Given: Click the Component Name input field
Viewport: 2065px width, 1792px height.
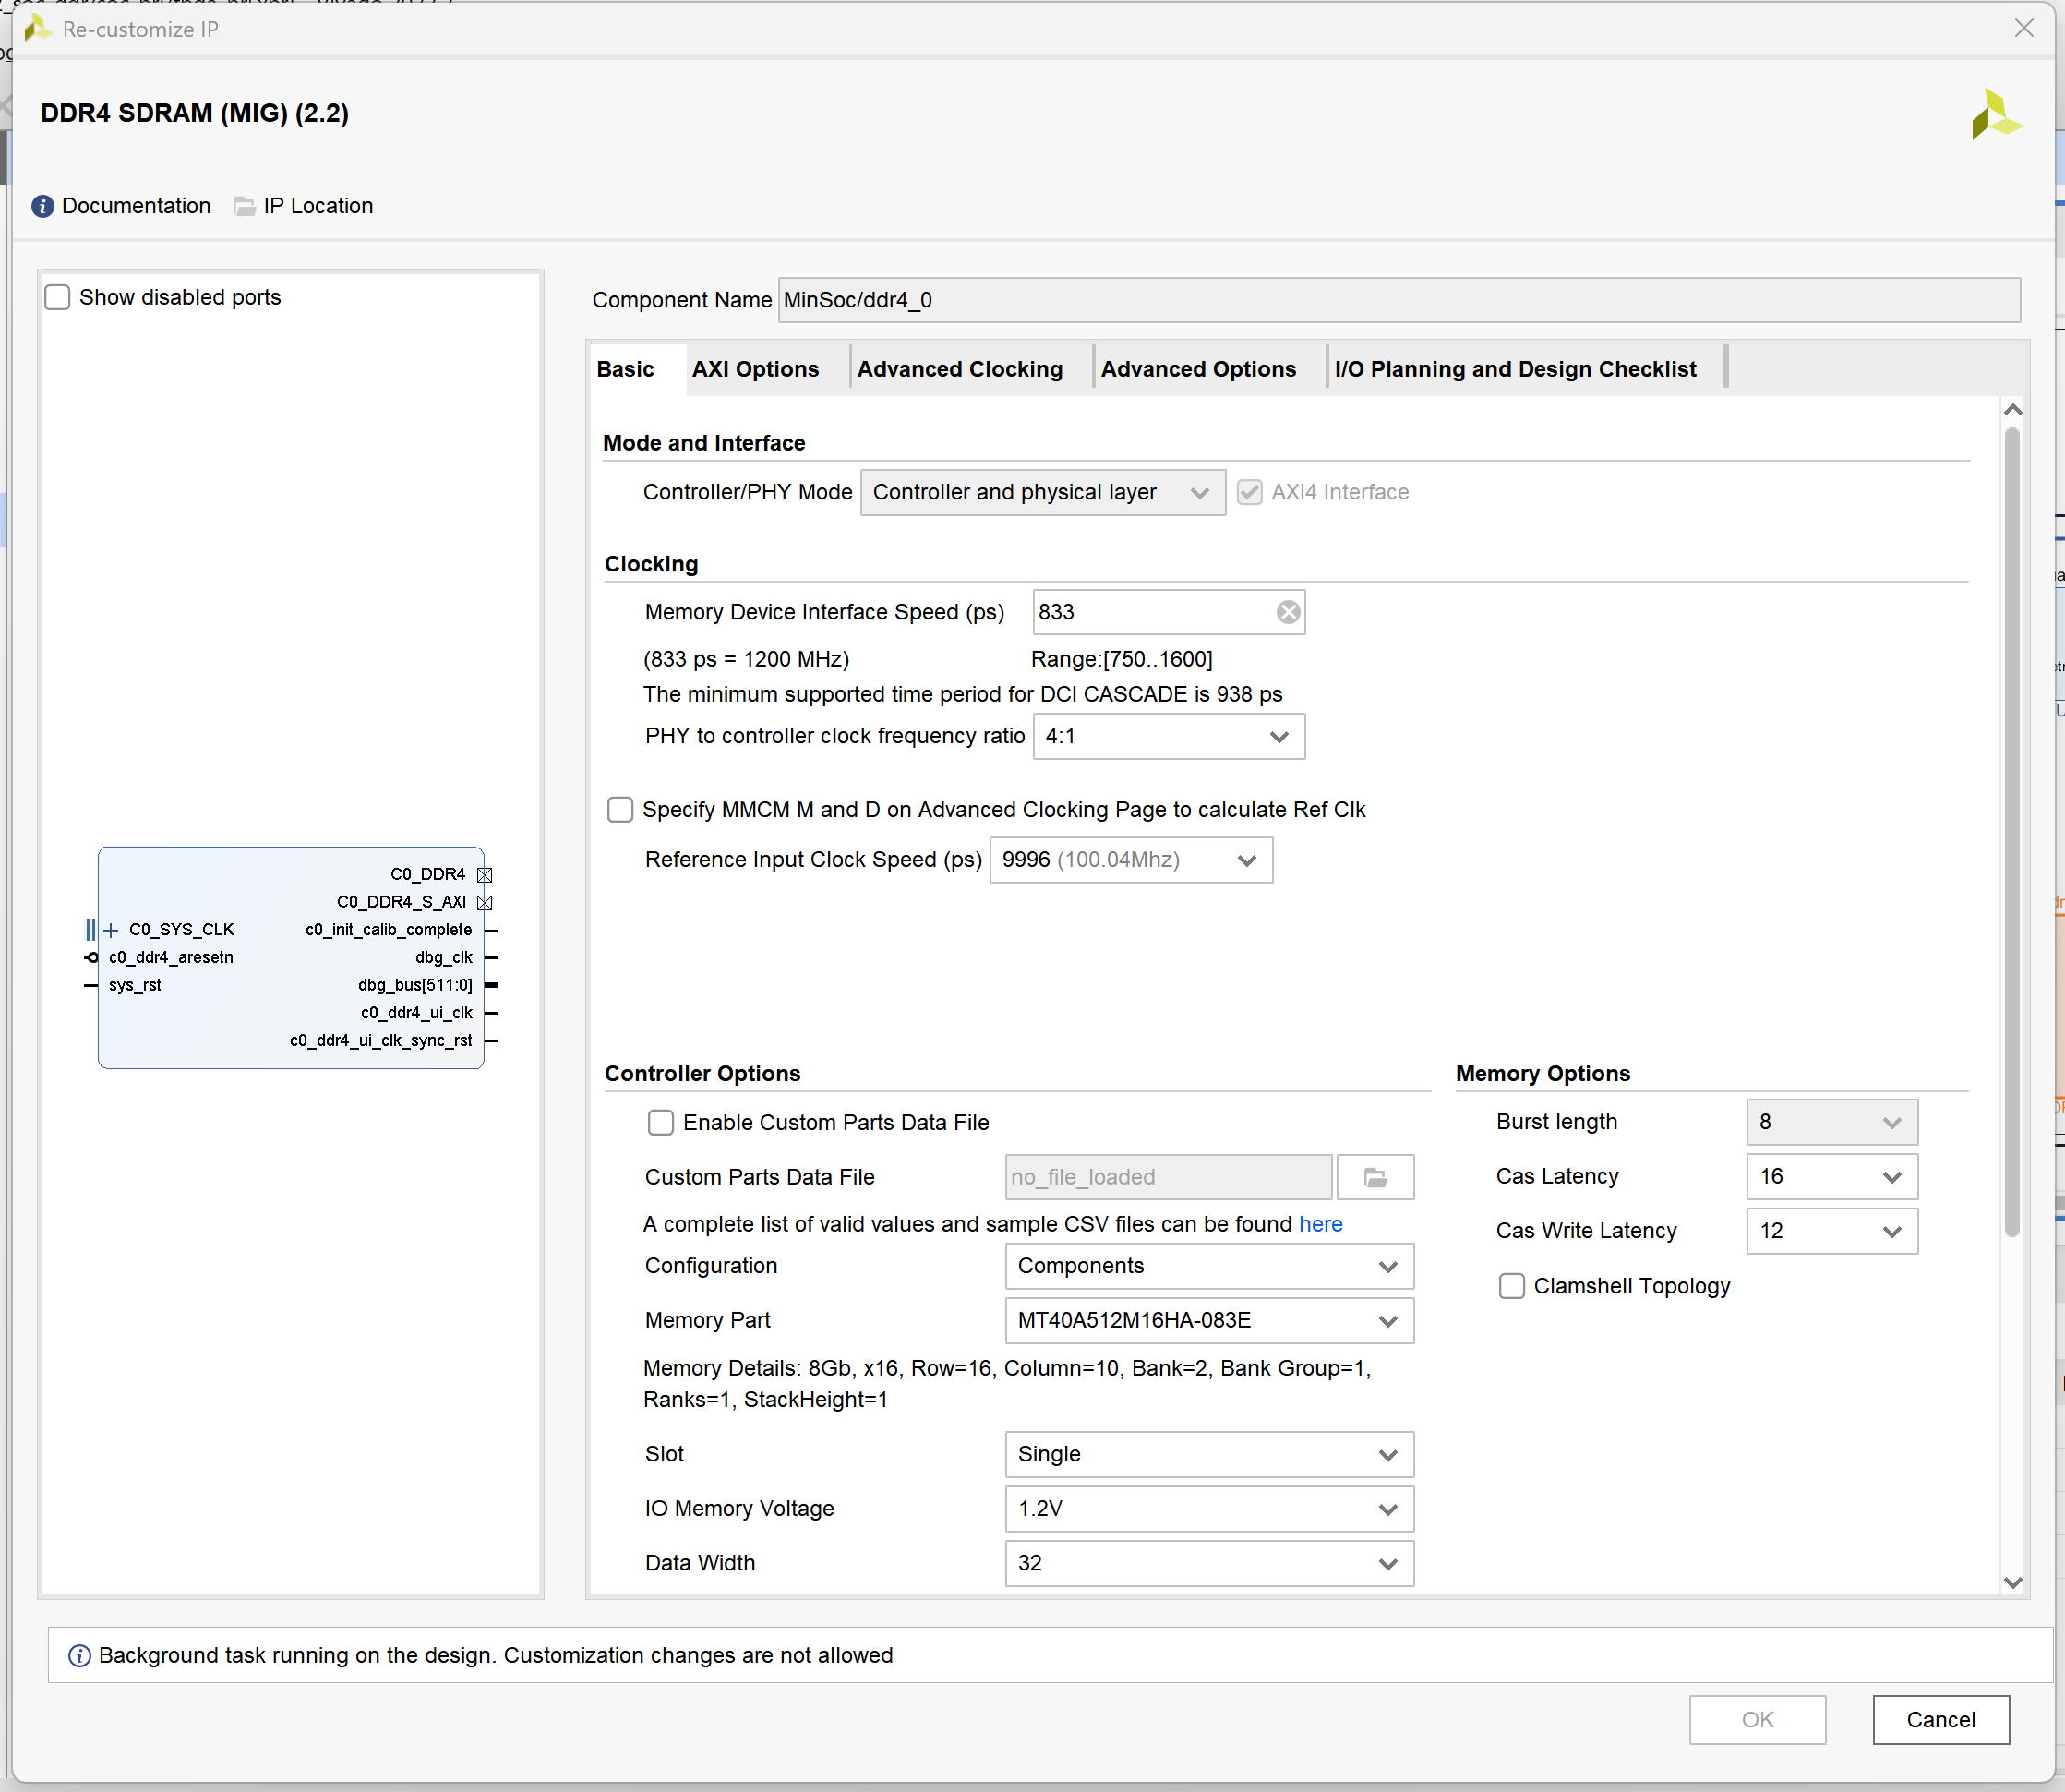Looking at the screenshot, I should point(1399,300).
